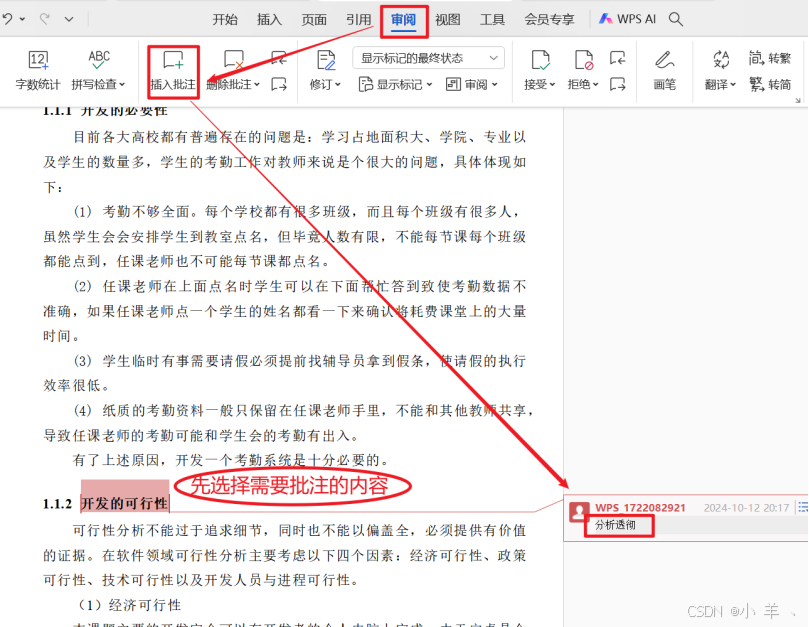Viewport: 809px width, 627px height.
Task: Expand the 拒绝 dropdown arrow
Action: (595, 84)
